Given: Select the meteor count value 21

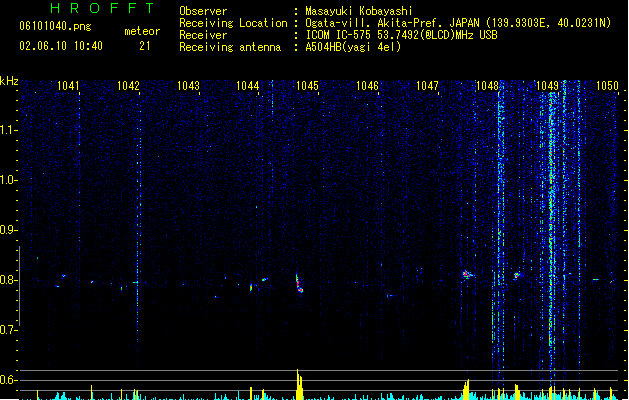Looking at the screenshot, I should [145, 46].
